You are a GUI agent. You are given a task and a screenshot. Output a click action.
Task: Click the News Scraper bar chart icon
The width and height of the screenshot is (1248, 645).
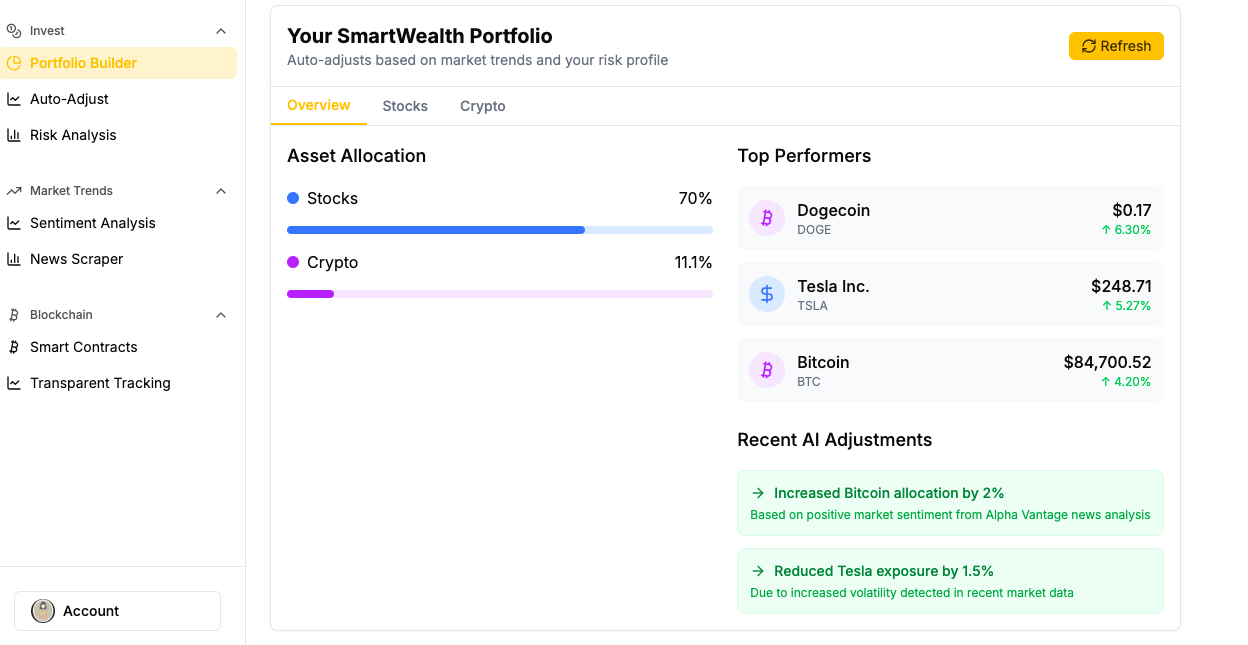tap(14, 259)
